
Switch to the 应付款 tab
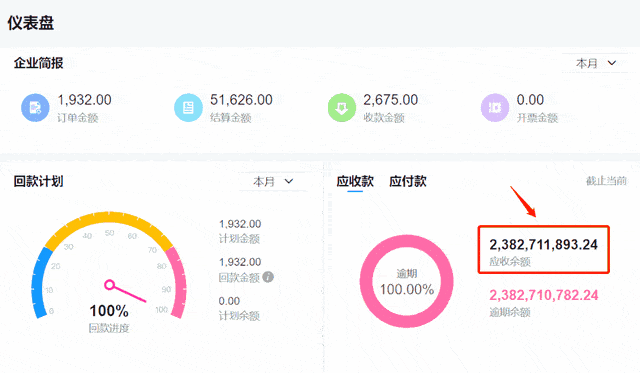click(x=408, y=181)
